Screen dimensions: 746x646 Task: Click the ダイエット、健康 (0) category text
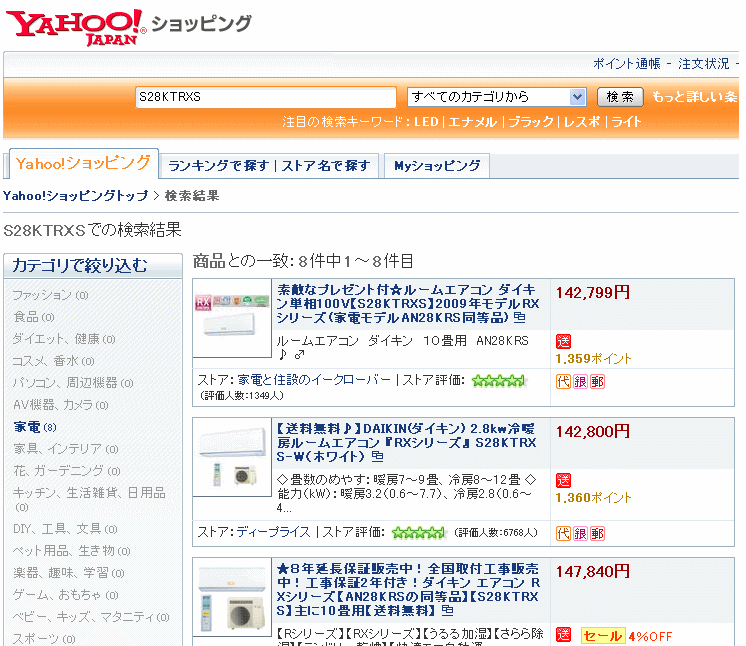pyautogui.click(x=64, y=339)
